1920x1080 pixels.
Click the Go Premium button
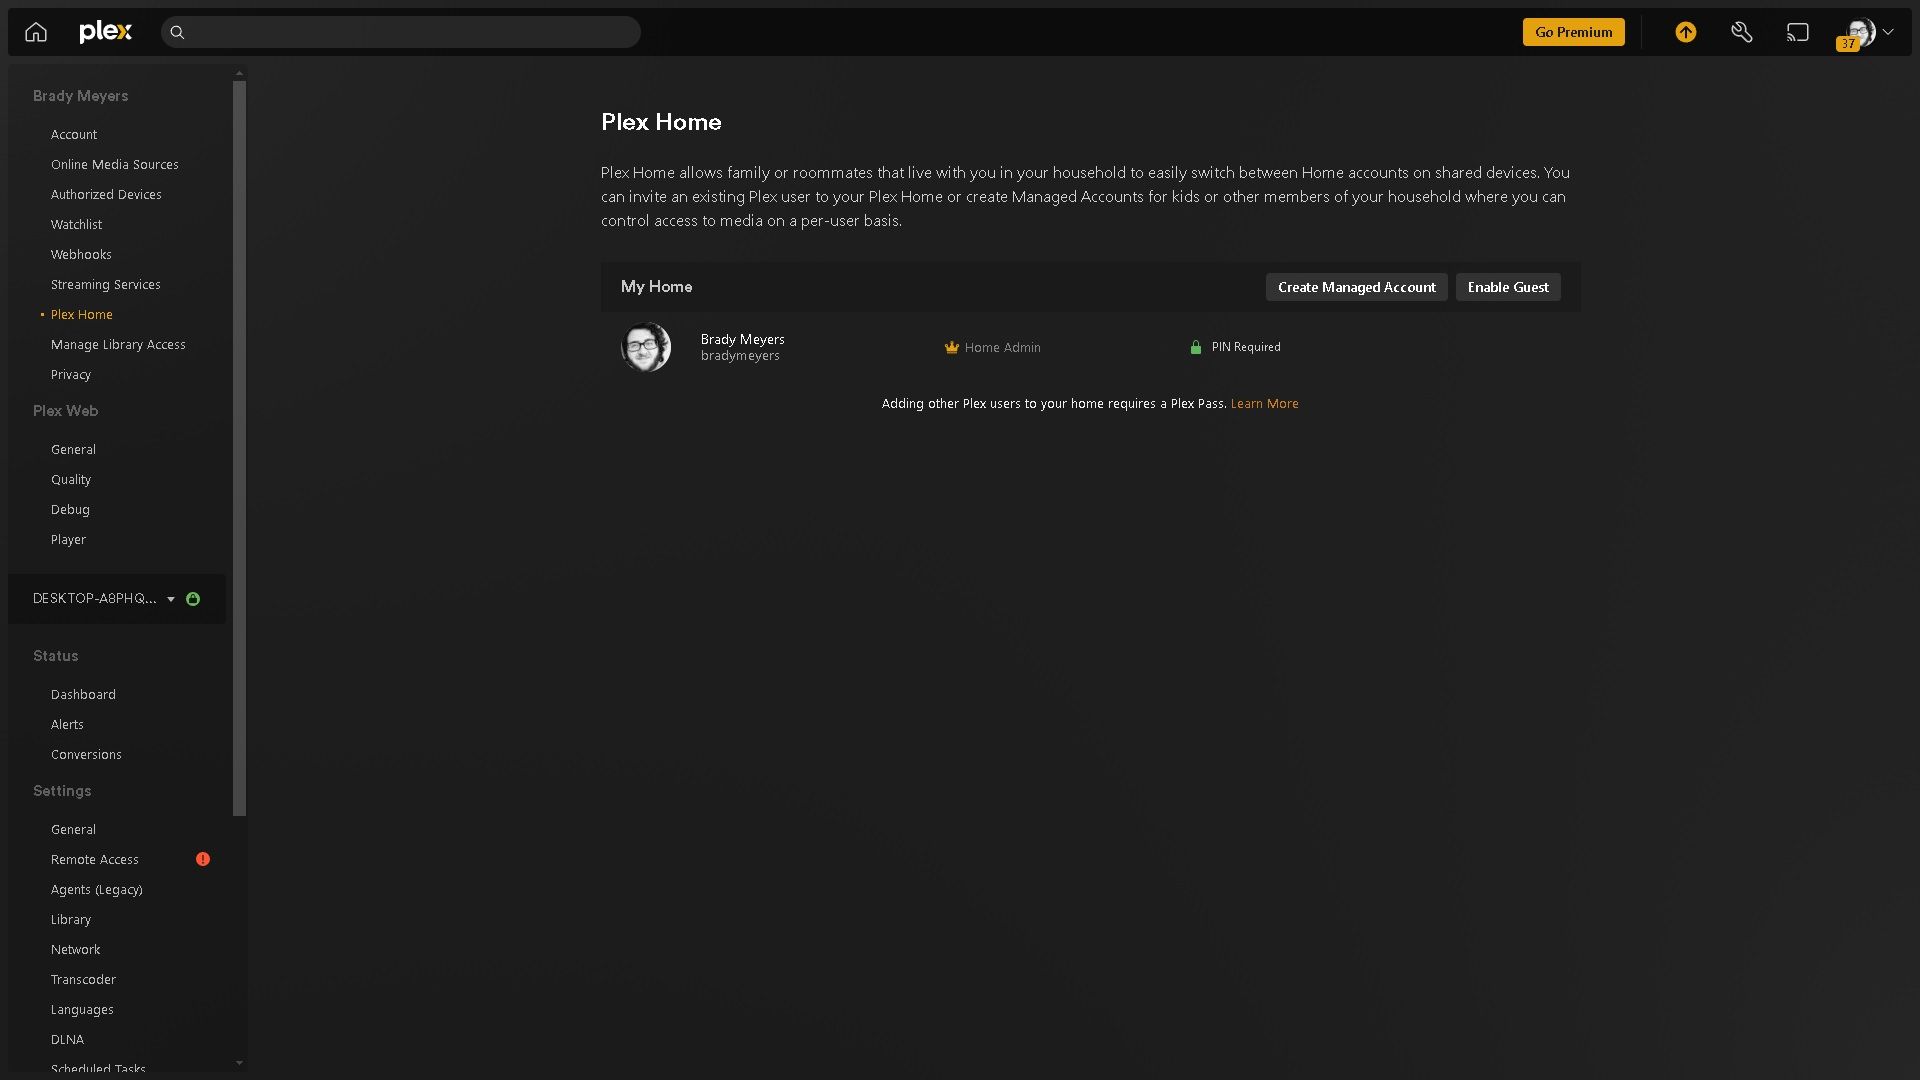1573,32
